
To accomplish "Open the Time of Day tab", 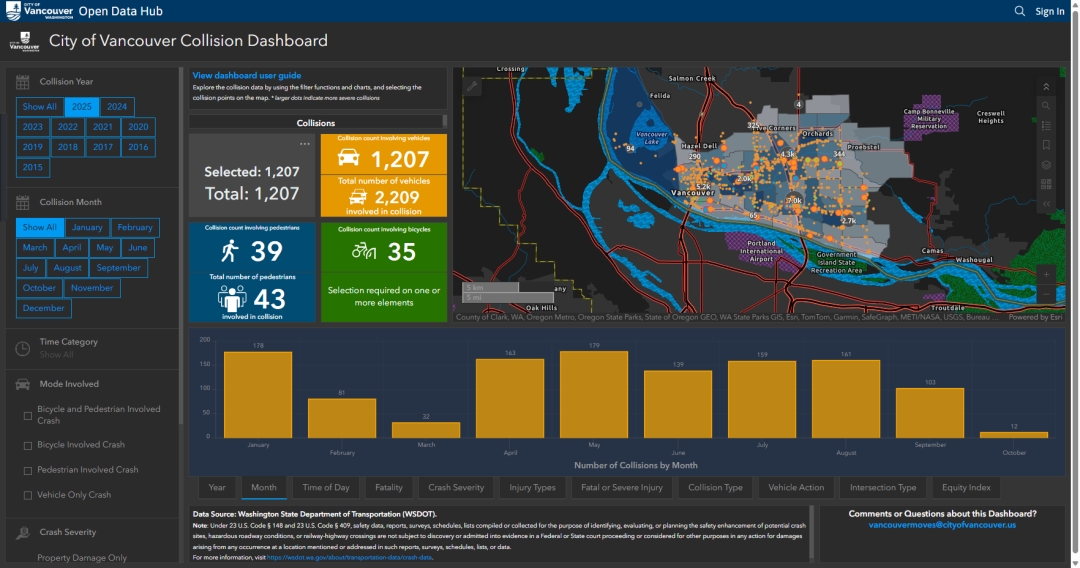I will pyautogui.click(x=326, y=488).
